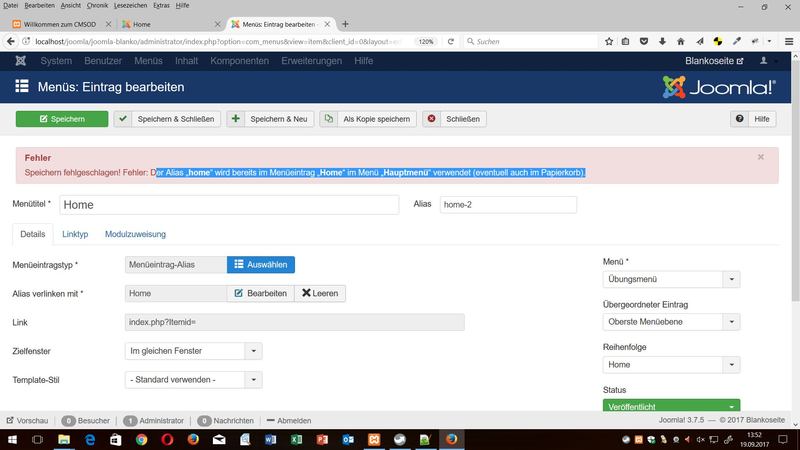
Task: Click Speichern & Schließen
Action: (167, 119)
